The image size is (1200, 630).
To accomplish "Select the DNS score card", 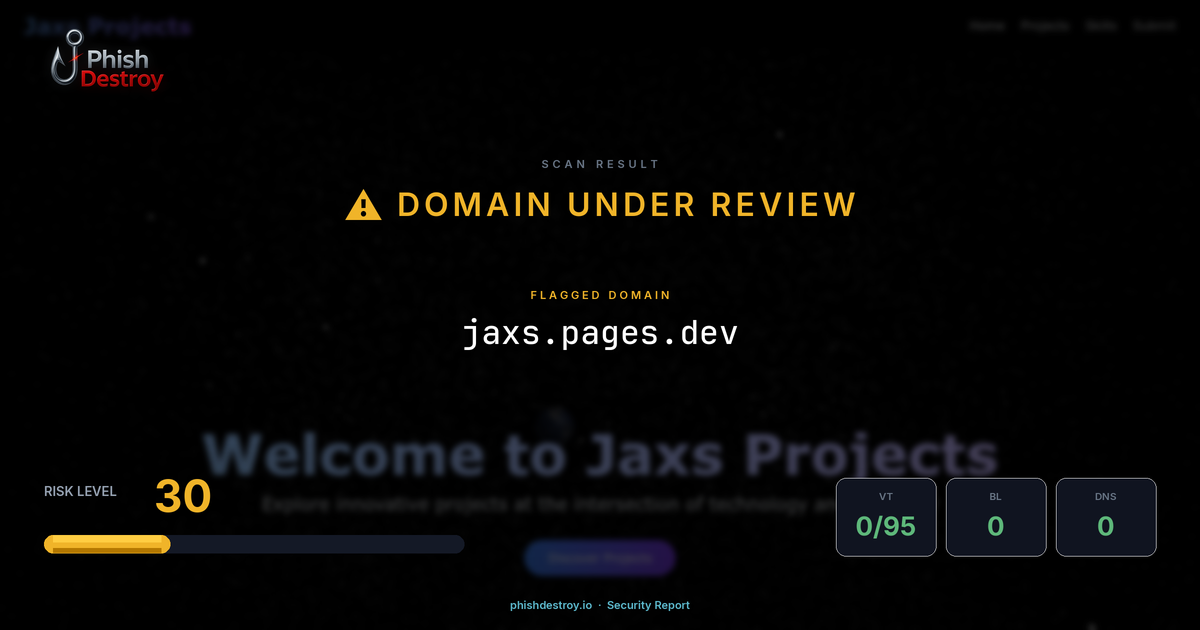I will pos(1106,516).
